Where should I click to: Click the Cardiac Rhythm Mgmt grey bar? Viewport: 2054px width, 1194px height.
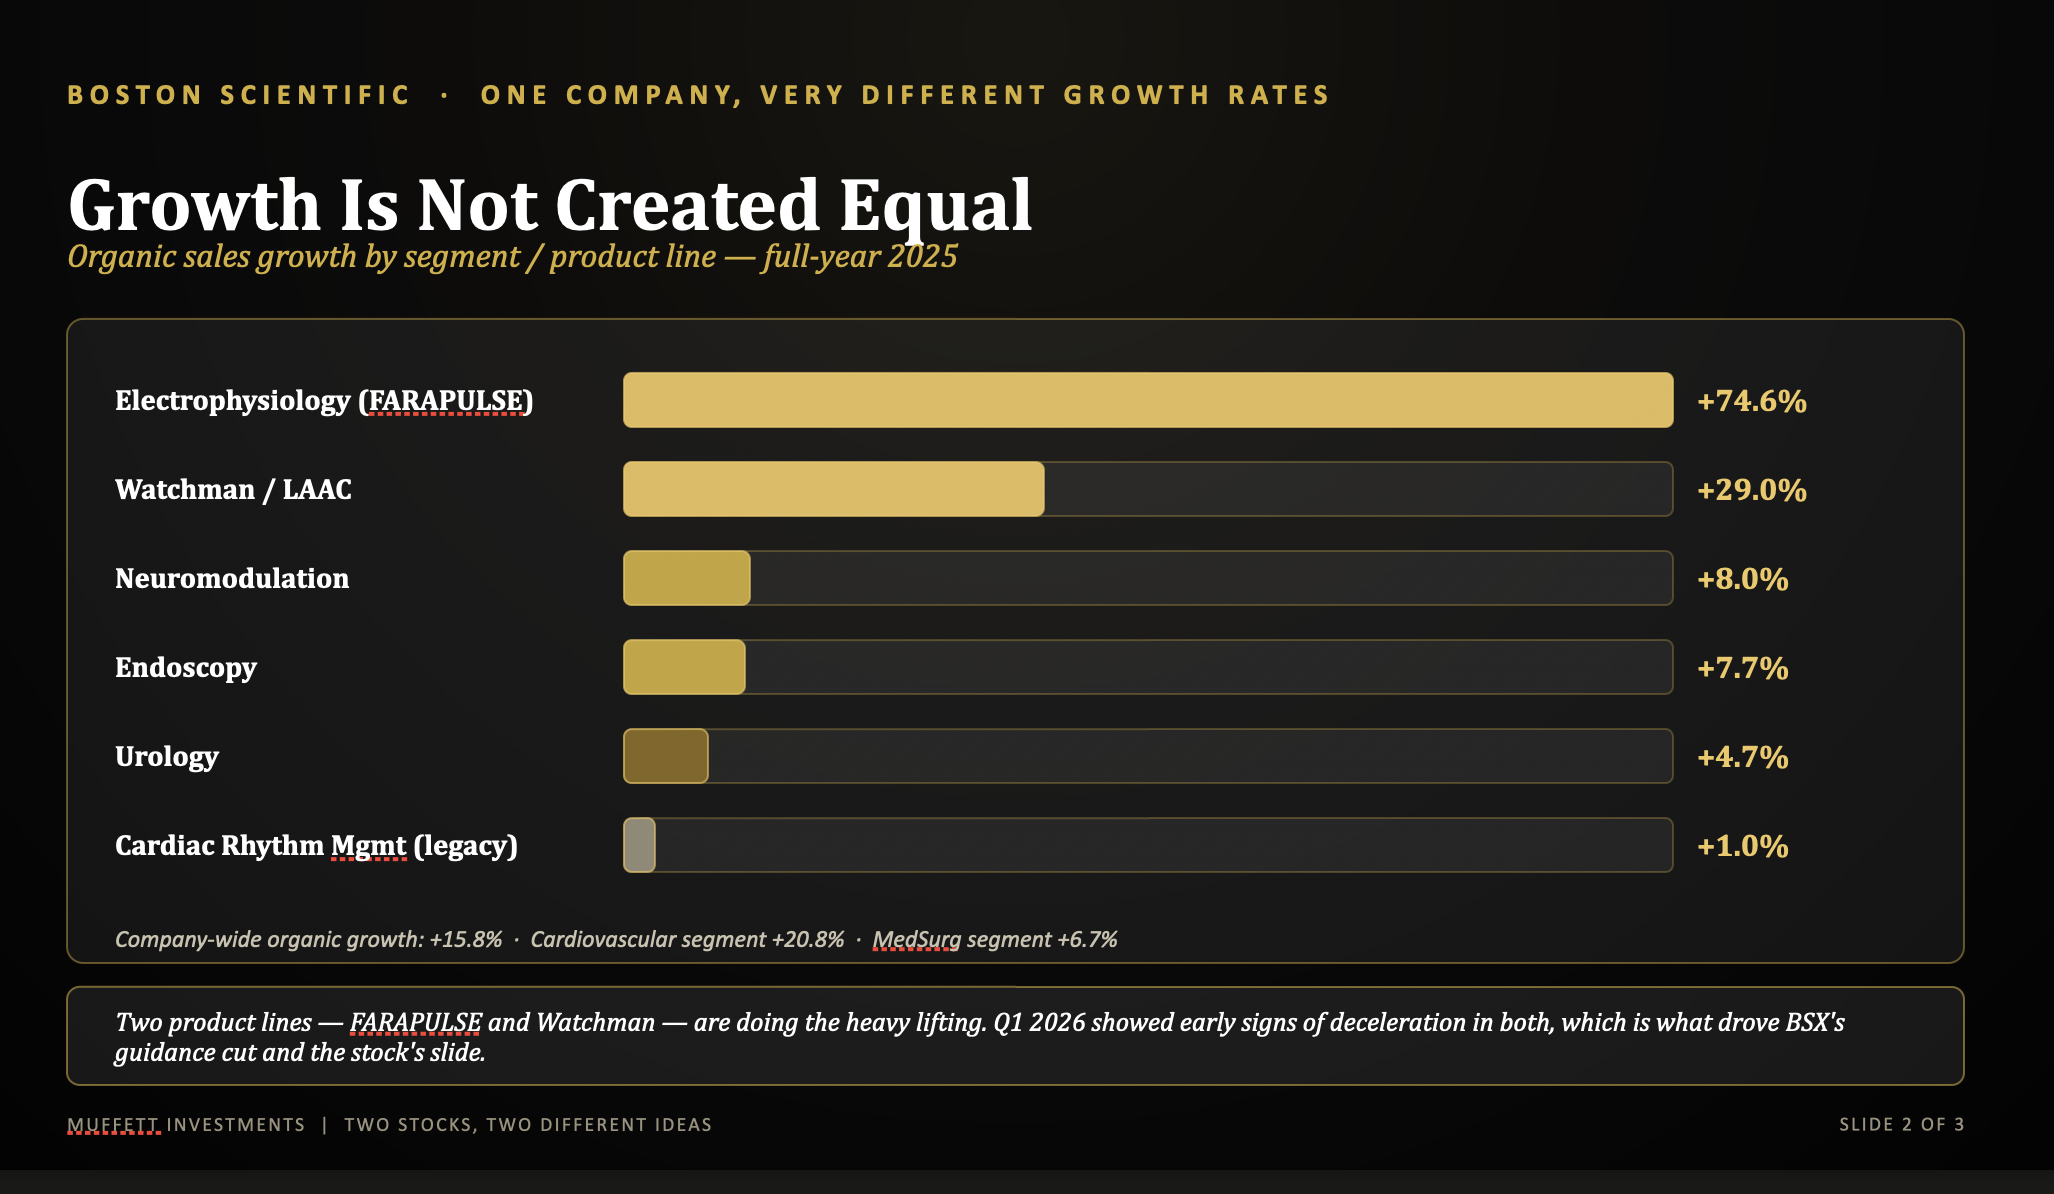click(639, 845)
